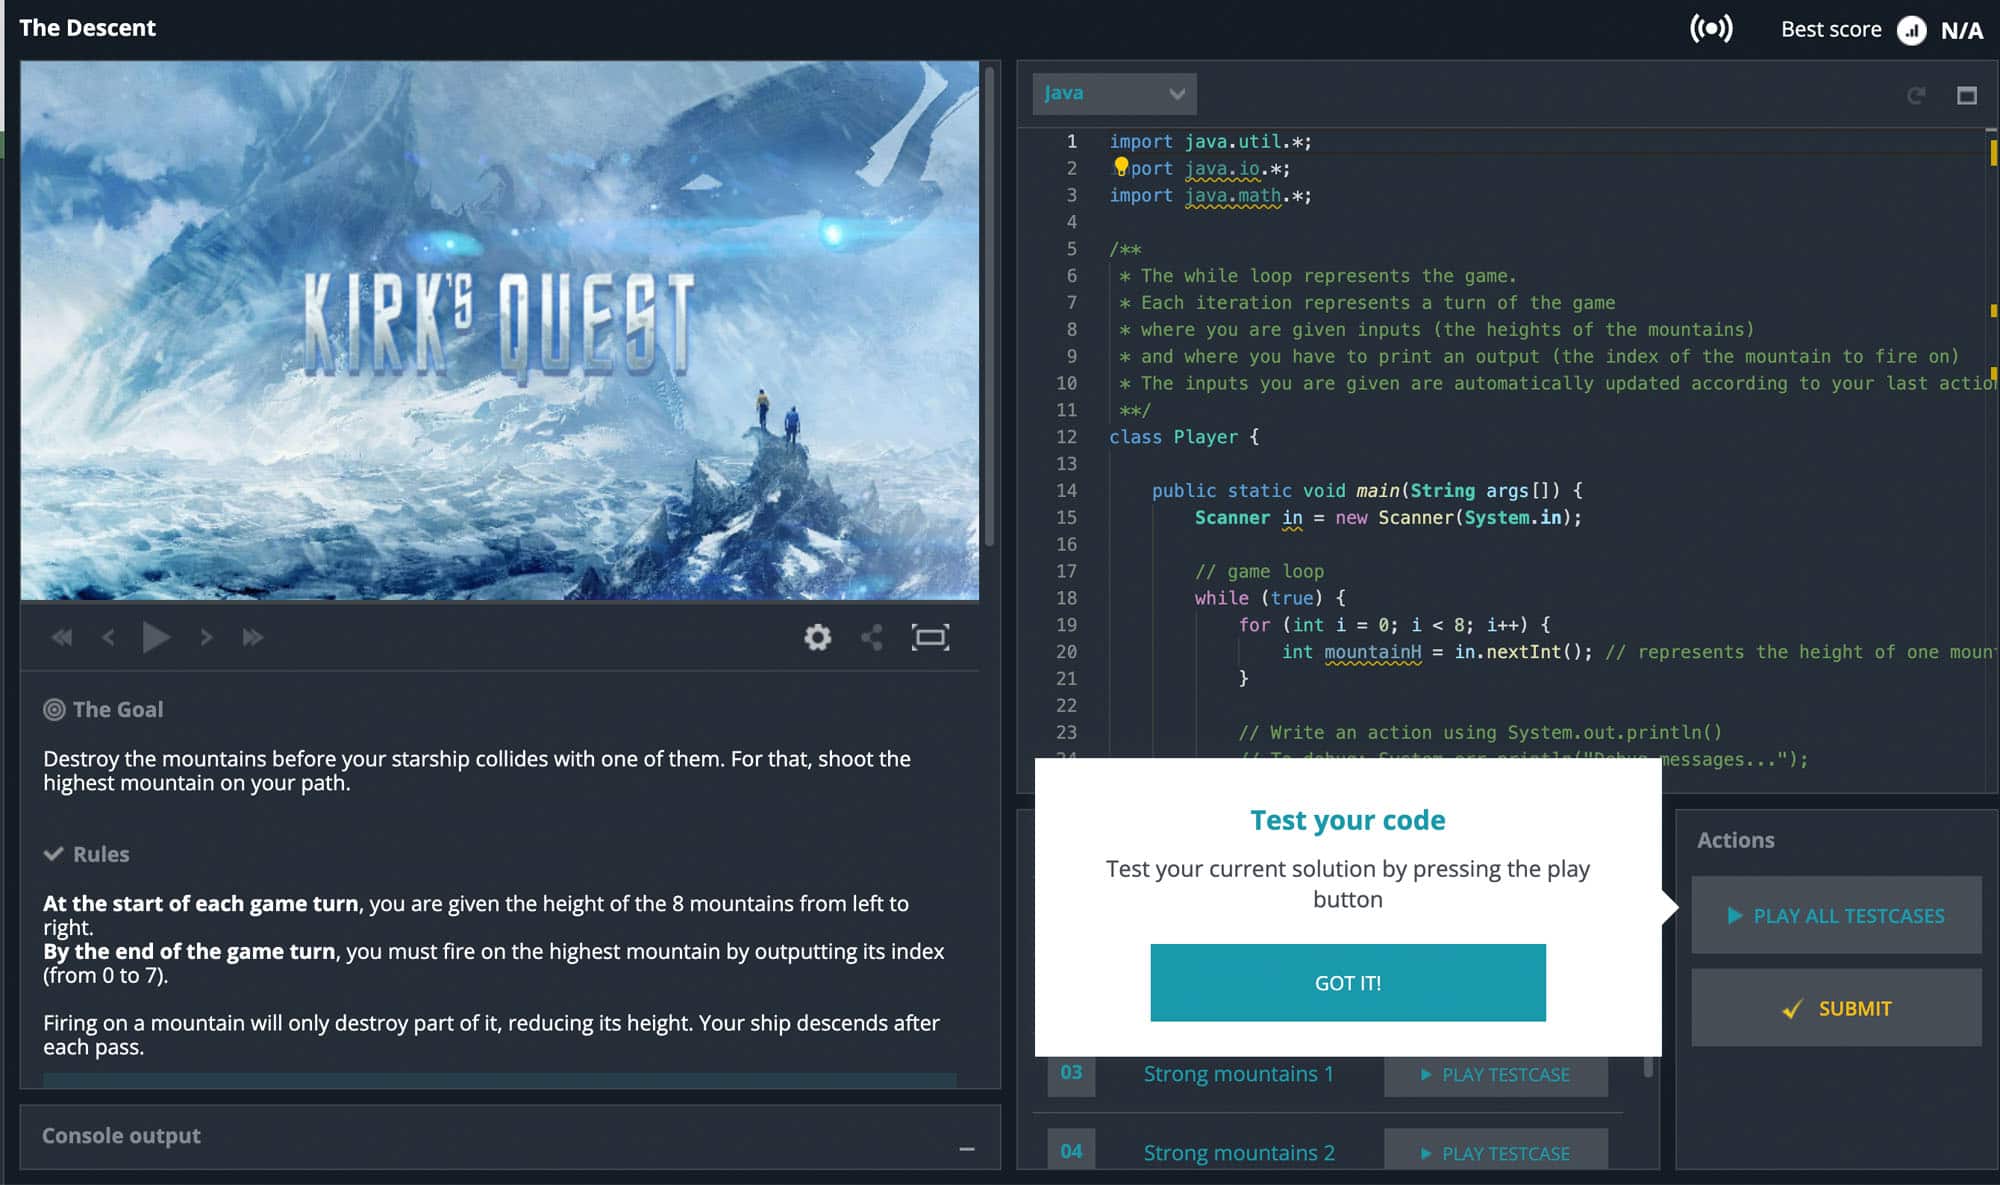Click PLAY ALL TESTCASES button
This screenshot has width=2000, height=1185.
pos(1836,915)
